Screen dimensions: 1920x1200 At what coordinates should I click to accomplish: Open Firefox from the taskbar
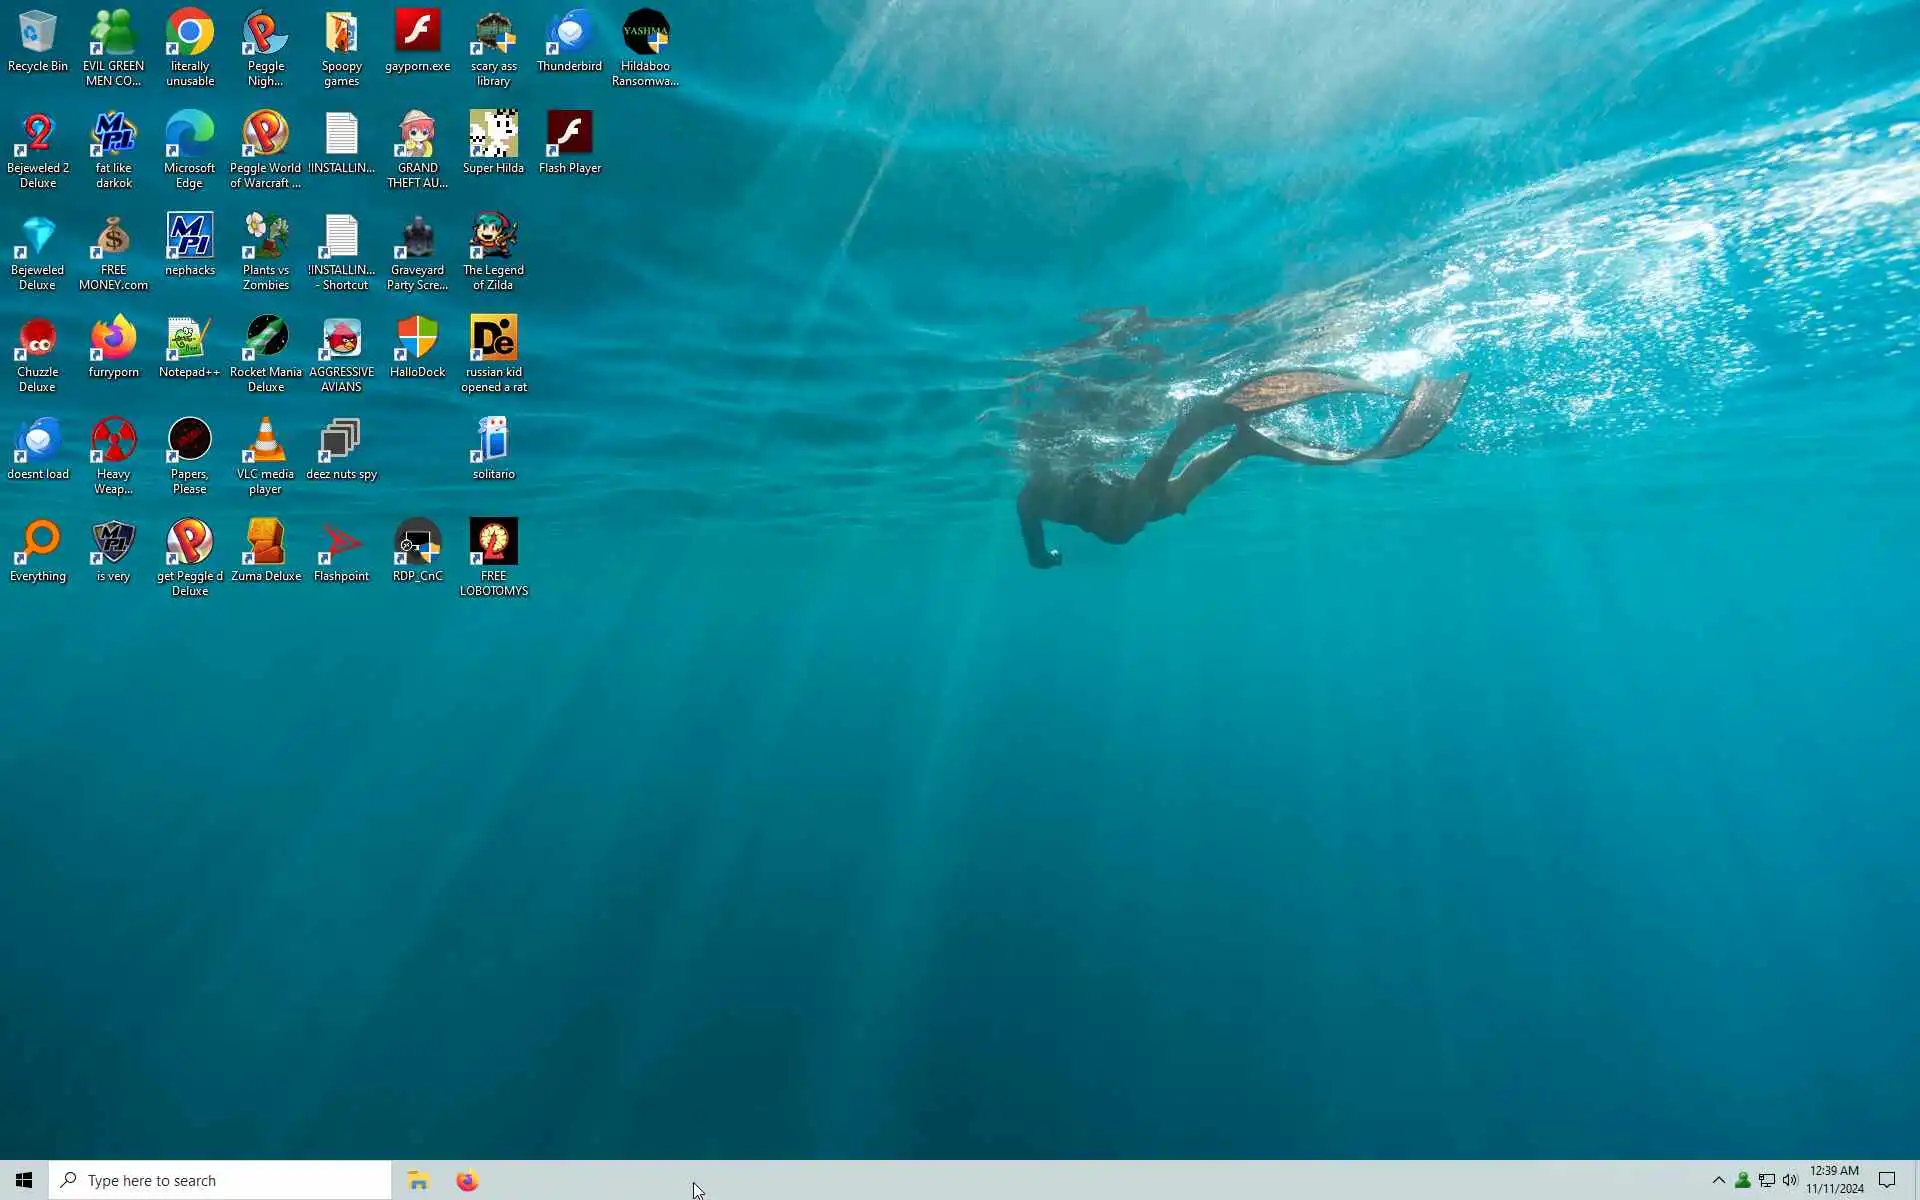click(467, 1181)
